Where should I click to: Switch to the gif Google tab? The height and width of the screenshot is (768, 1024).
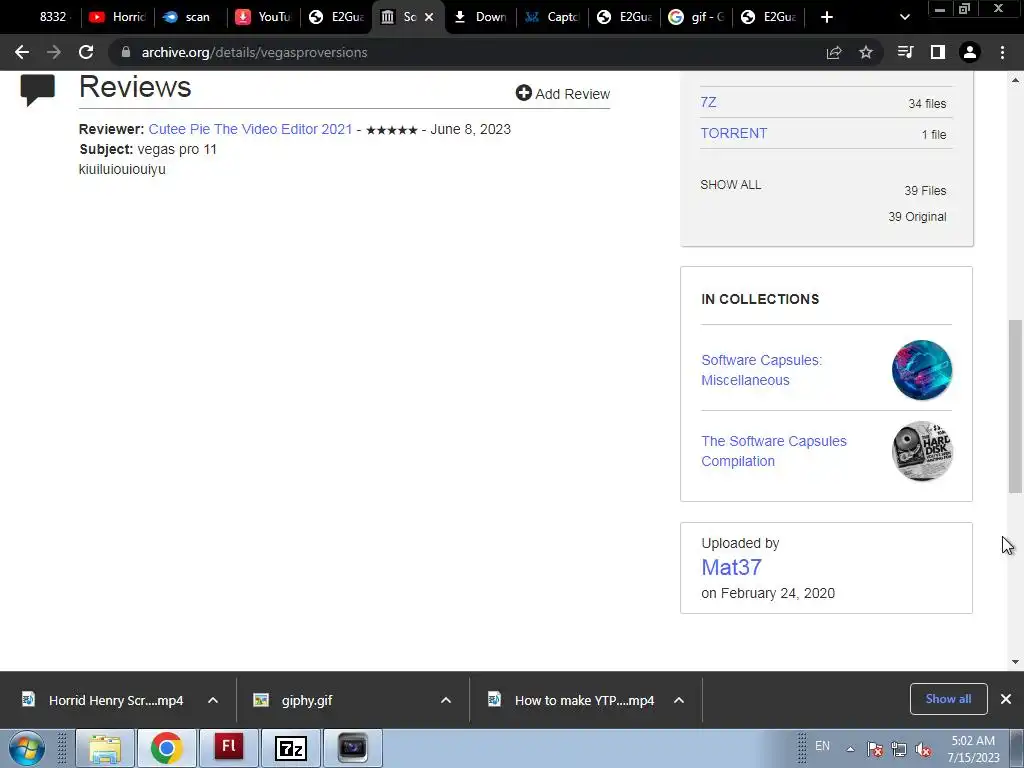[x=697, y=17]
